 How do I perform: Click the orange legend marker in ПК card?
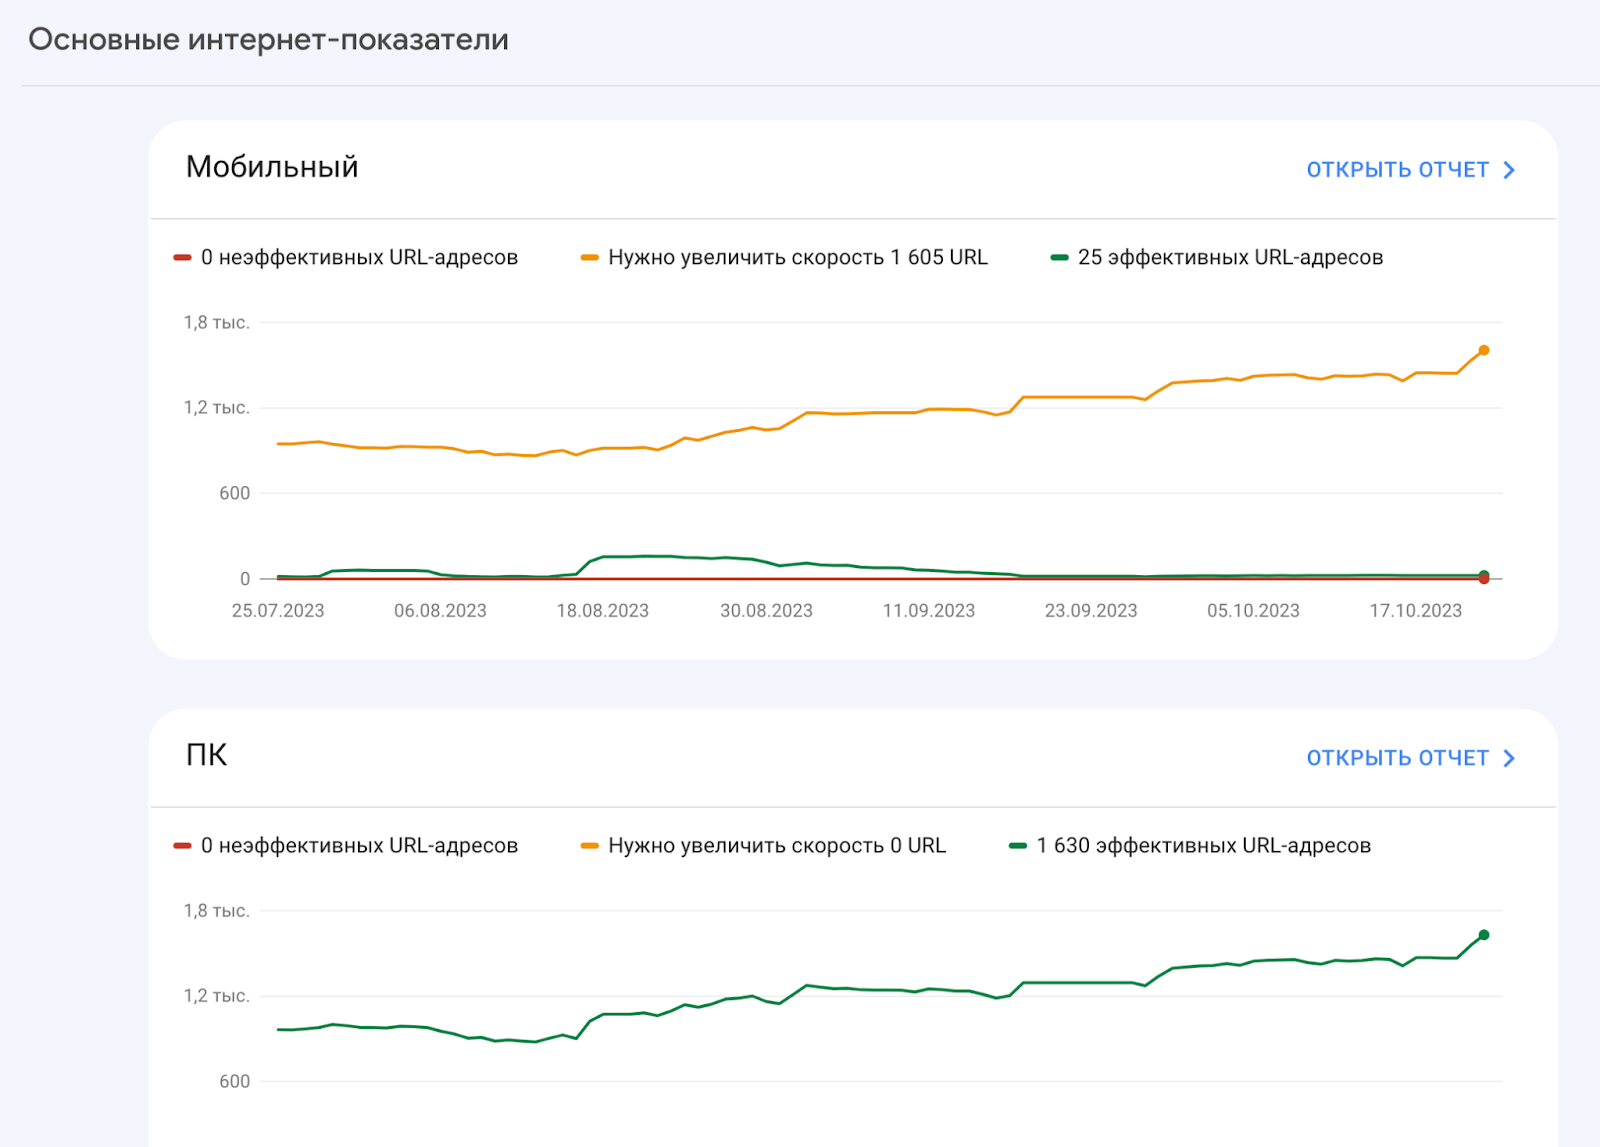(x=590, y=846)
